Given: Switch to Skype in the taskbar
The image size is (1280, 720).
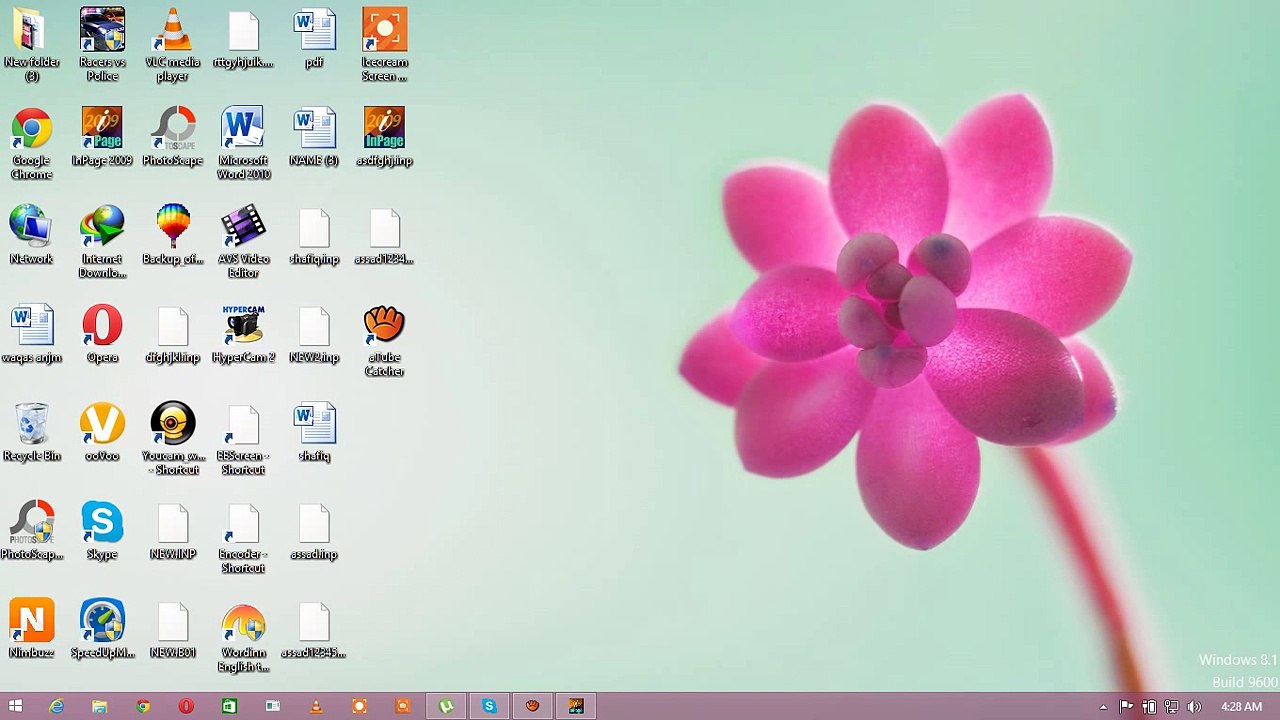Looking at the screenshot, I should coord(489,706).
